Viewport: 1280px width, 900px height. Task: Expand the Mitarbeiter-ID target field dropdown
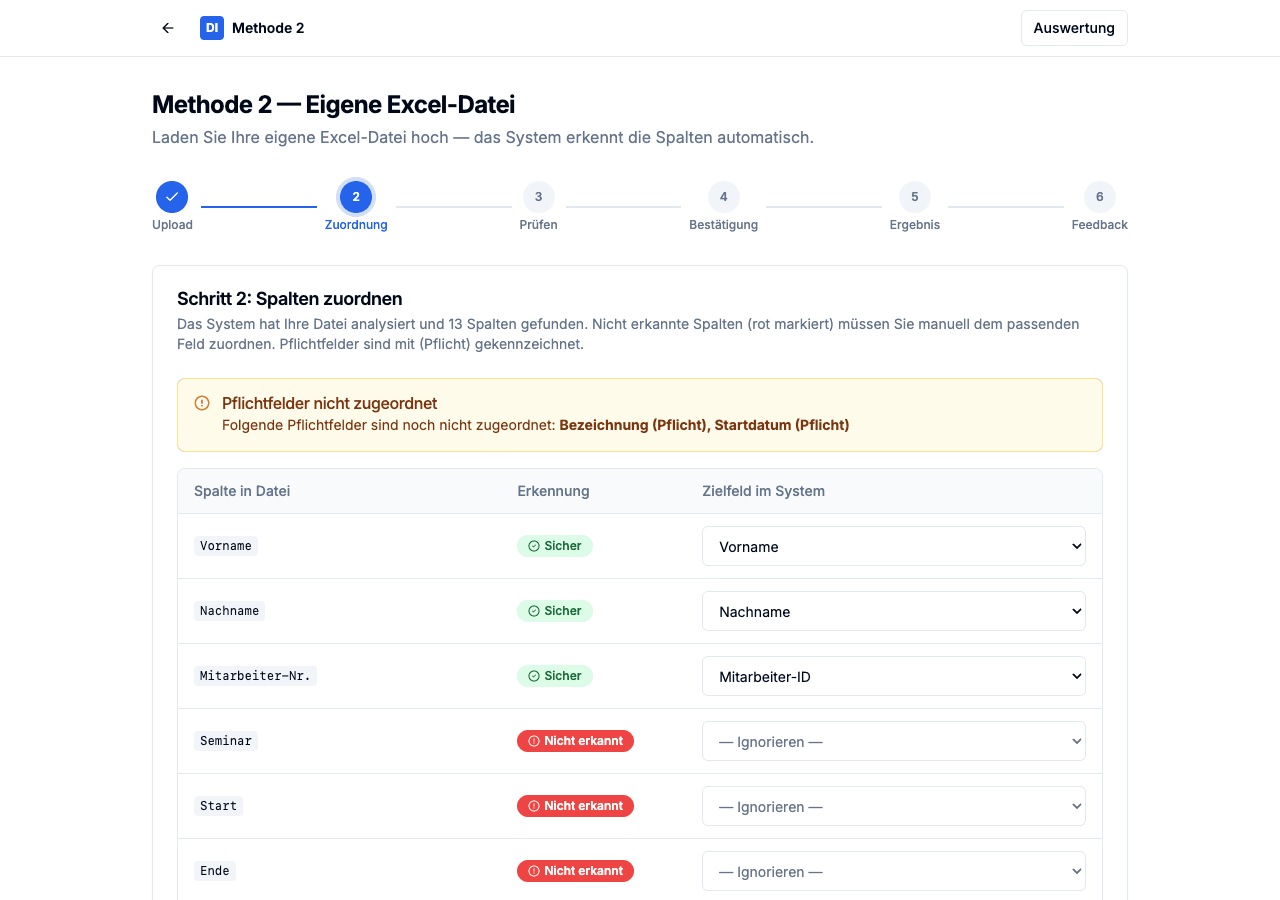[x=893, y=676]
